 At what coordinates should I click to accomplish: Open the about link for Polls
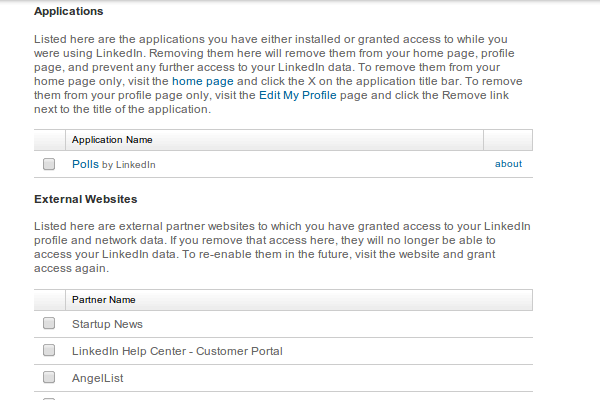(508, 164)
